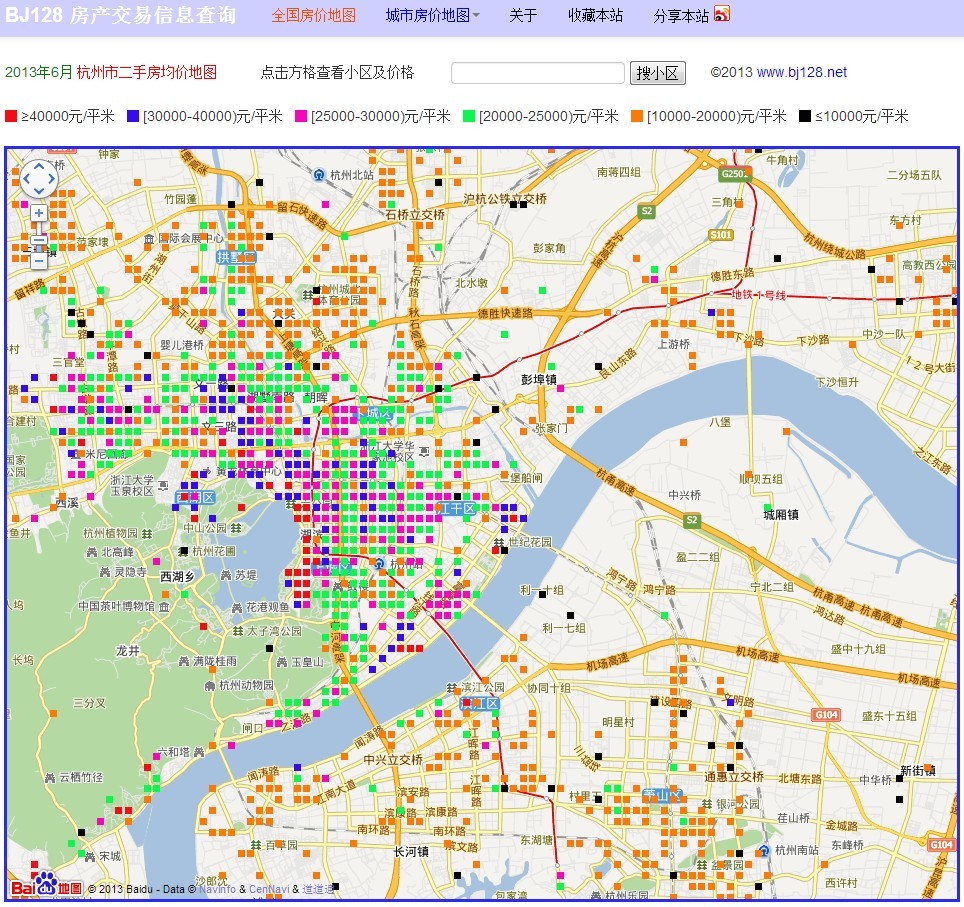964x907 pixels.
Task: Click into the community search text field
Action: pos(537,73)
